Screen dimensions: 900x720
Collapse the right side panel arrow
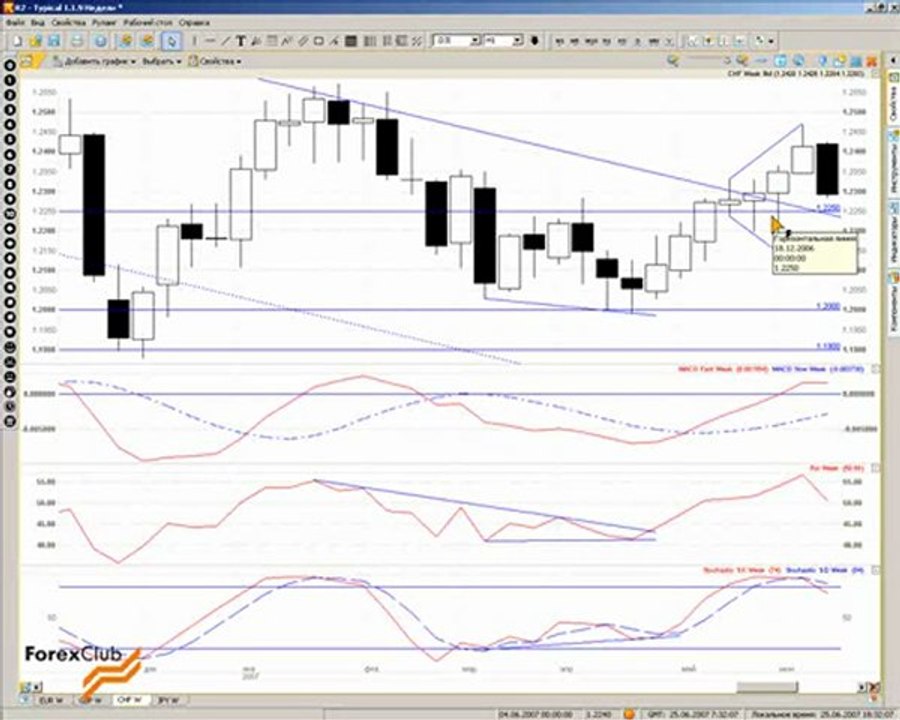click(x=893, y=59)
